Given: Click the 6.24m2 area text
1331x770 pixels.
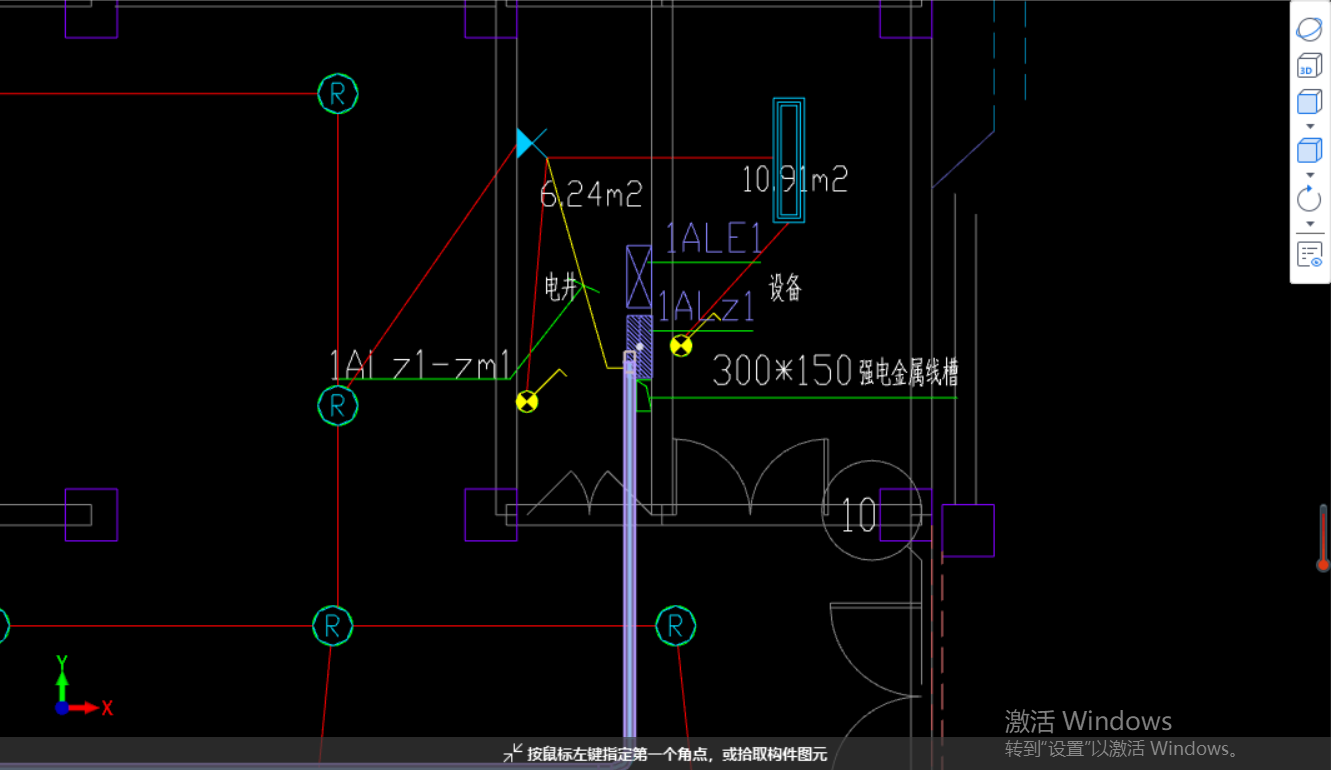Looking at the screenshot, I should pyautogui.click(x=590, y=194).
